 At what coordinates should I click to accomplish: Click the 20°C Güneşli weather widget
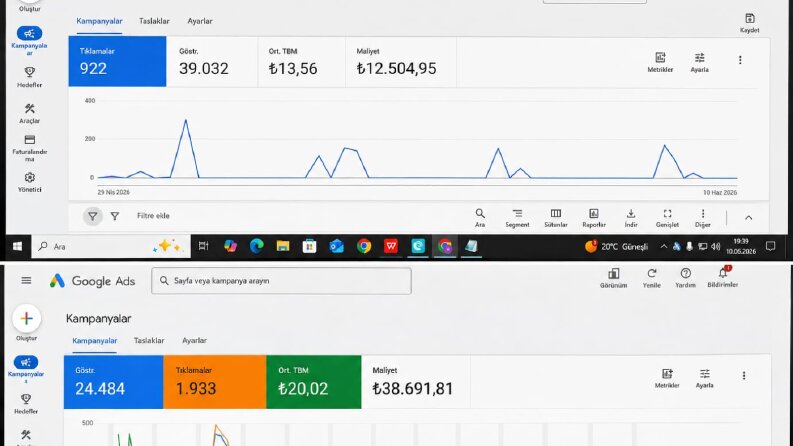(616, 246)
